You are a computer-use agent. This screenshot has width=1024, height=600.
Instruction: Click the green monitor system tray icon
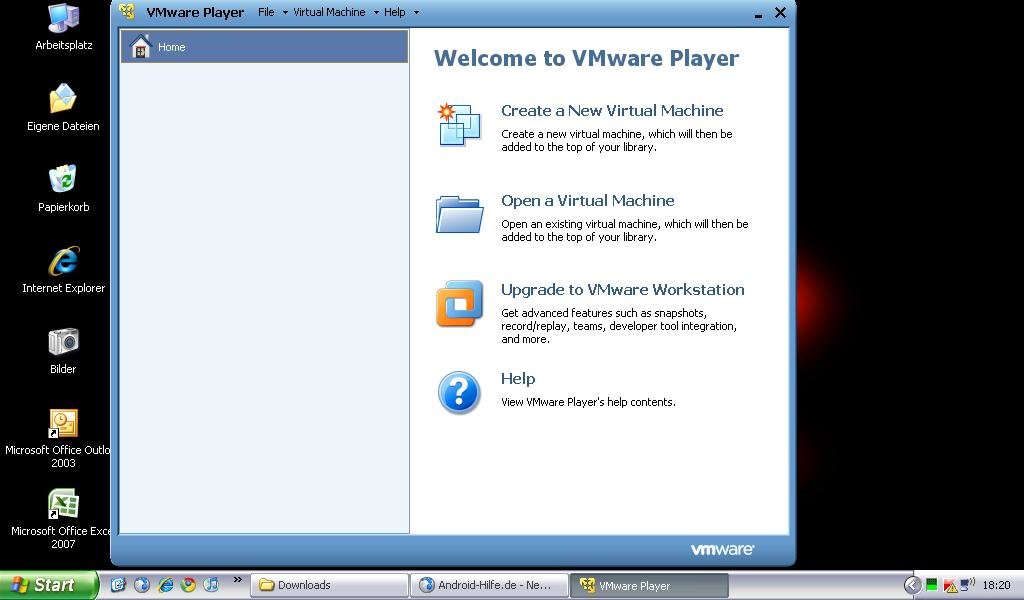[x=932, y=585]
